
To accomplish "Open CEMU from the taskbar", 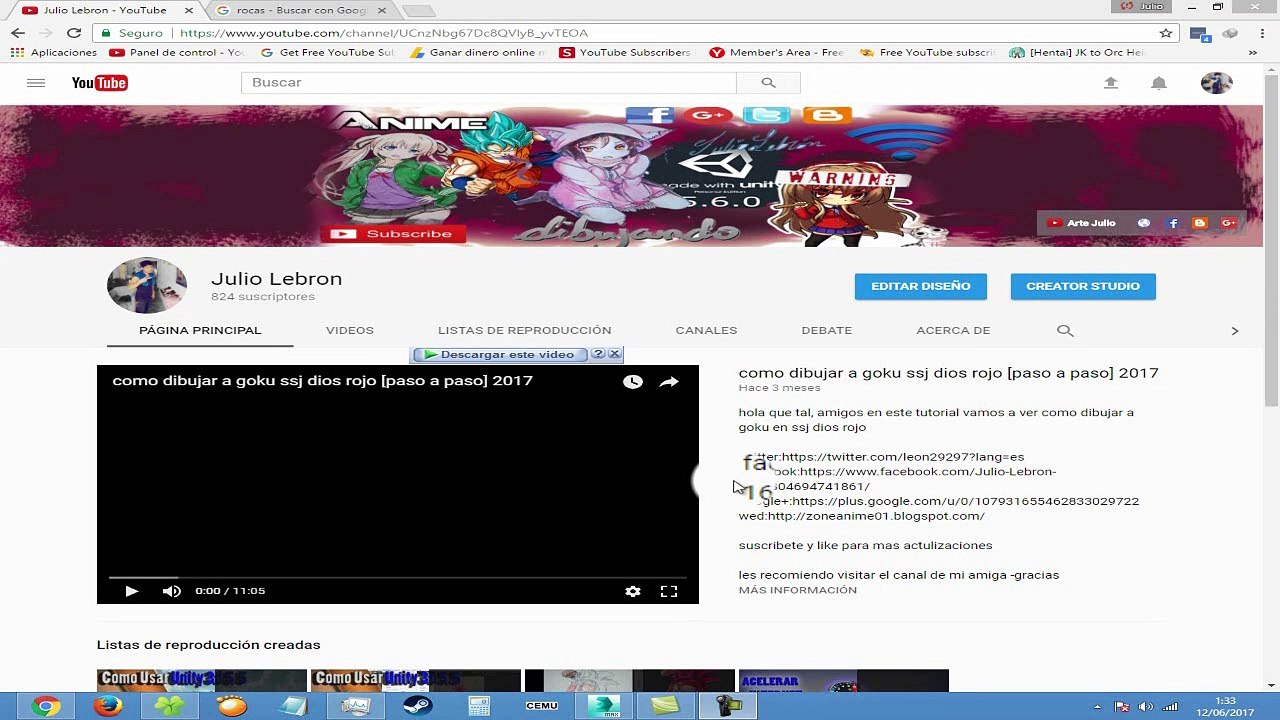I will [x=542, y=706].
